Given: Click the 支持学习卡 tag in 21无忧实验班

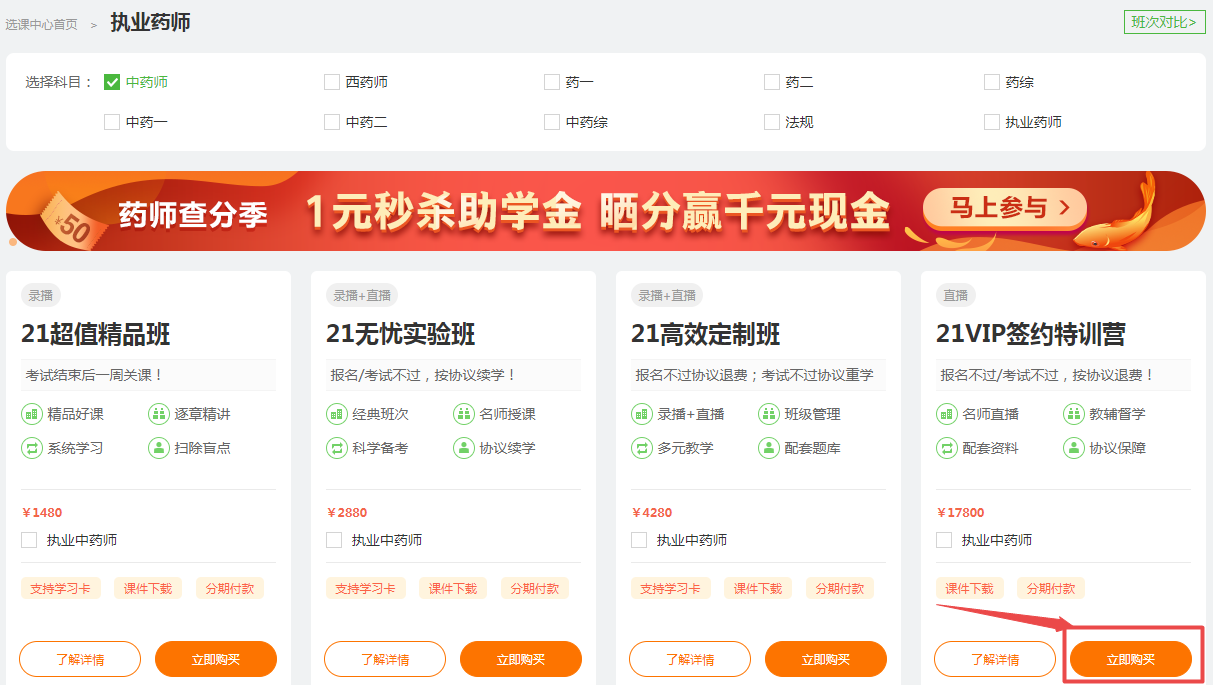Looking at the screenshot, I should point(365,589).
